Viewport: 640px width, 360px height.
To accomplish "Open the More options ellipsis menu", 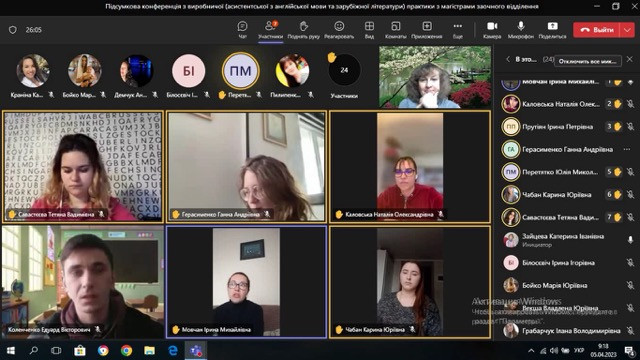I will pyautogui.click(x=458, y=27).
